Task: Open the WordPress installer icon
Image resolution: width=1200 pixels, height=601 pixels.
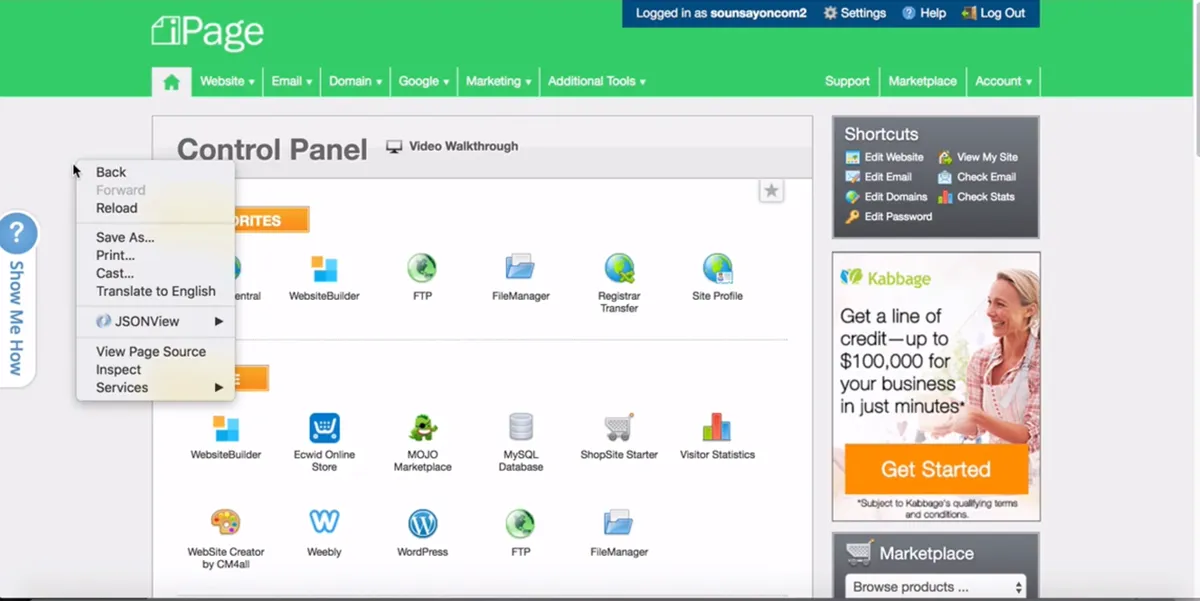Action: (423, 523)
